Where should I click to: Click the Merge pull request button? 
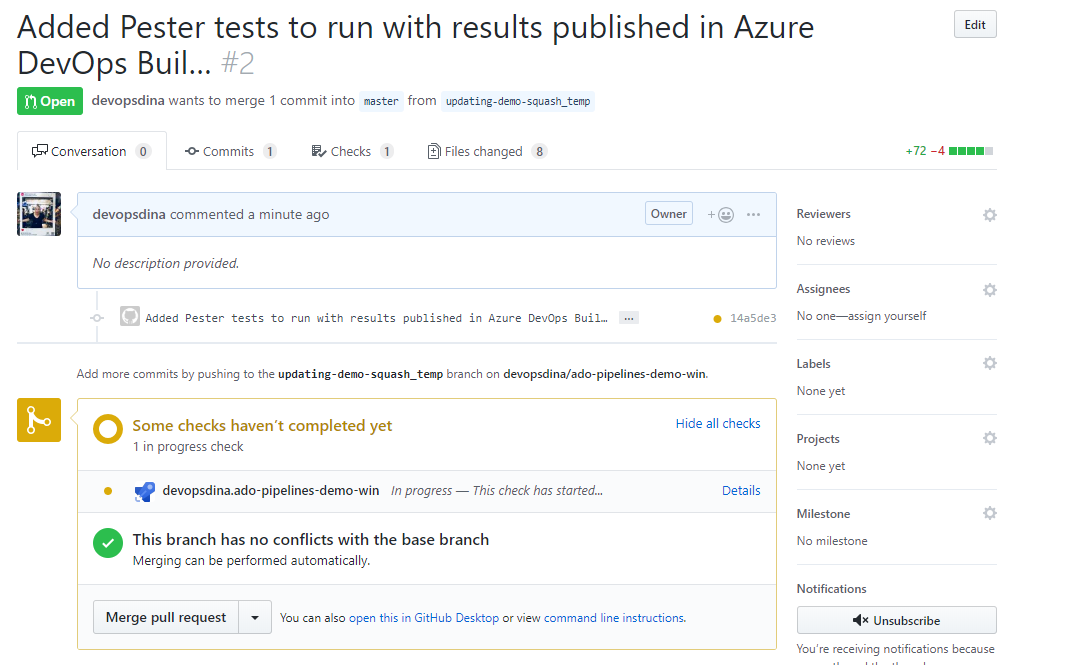point(166,617)
